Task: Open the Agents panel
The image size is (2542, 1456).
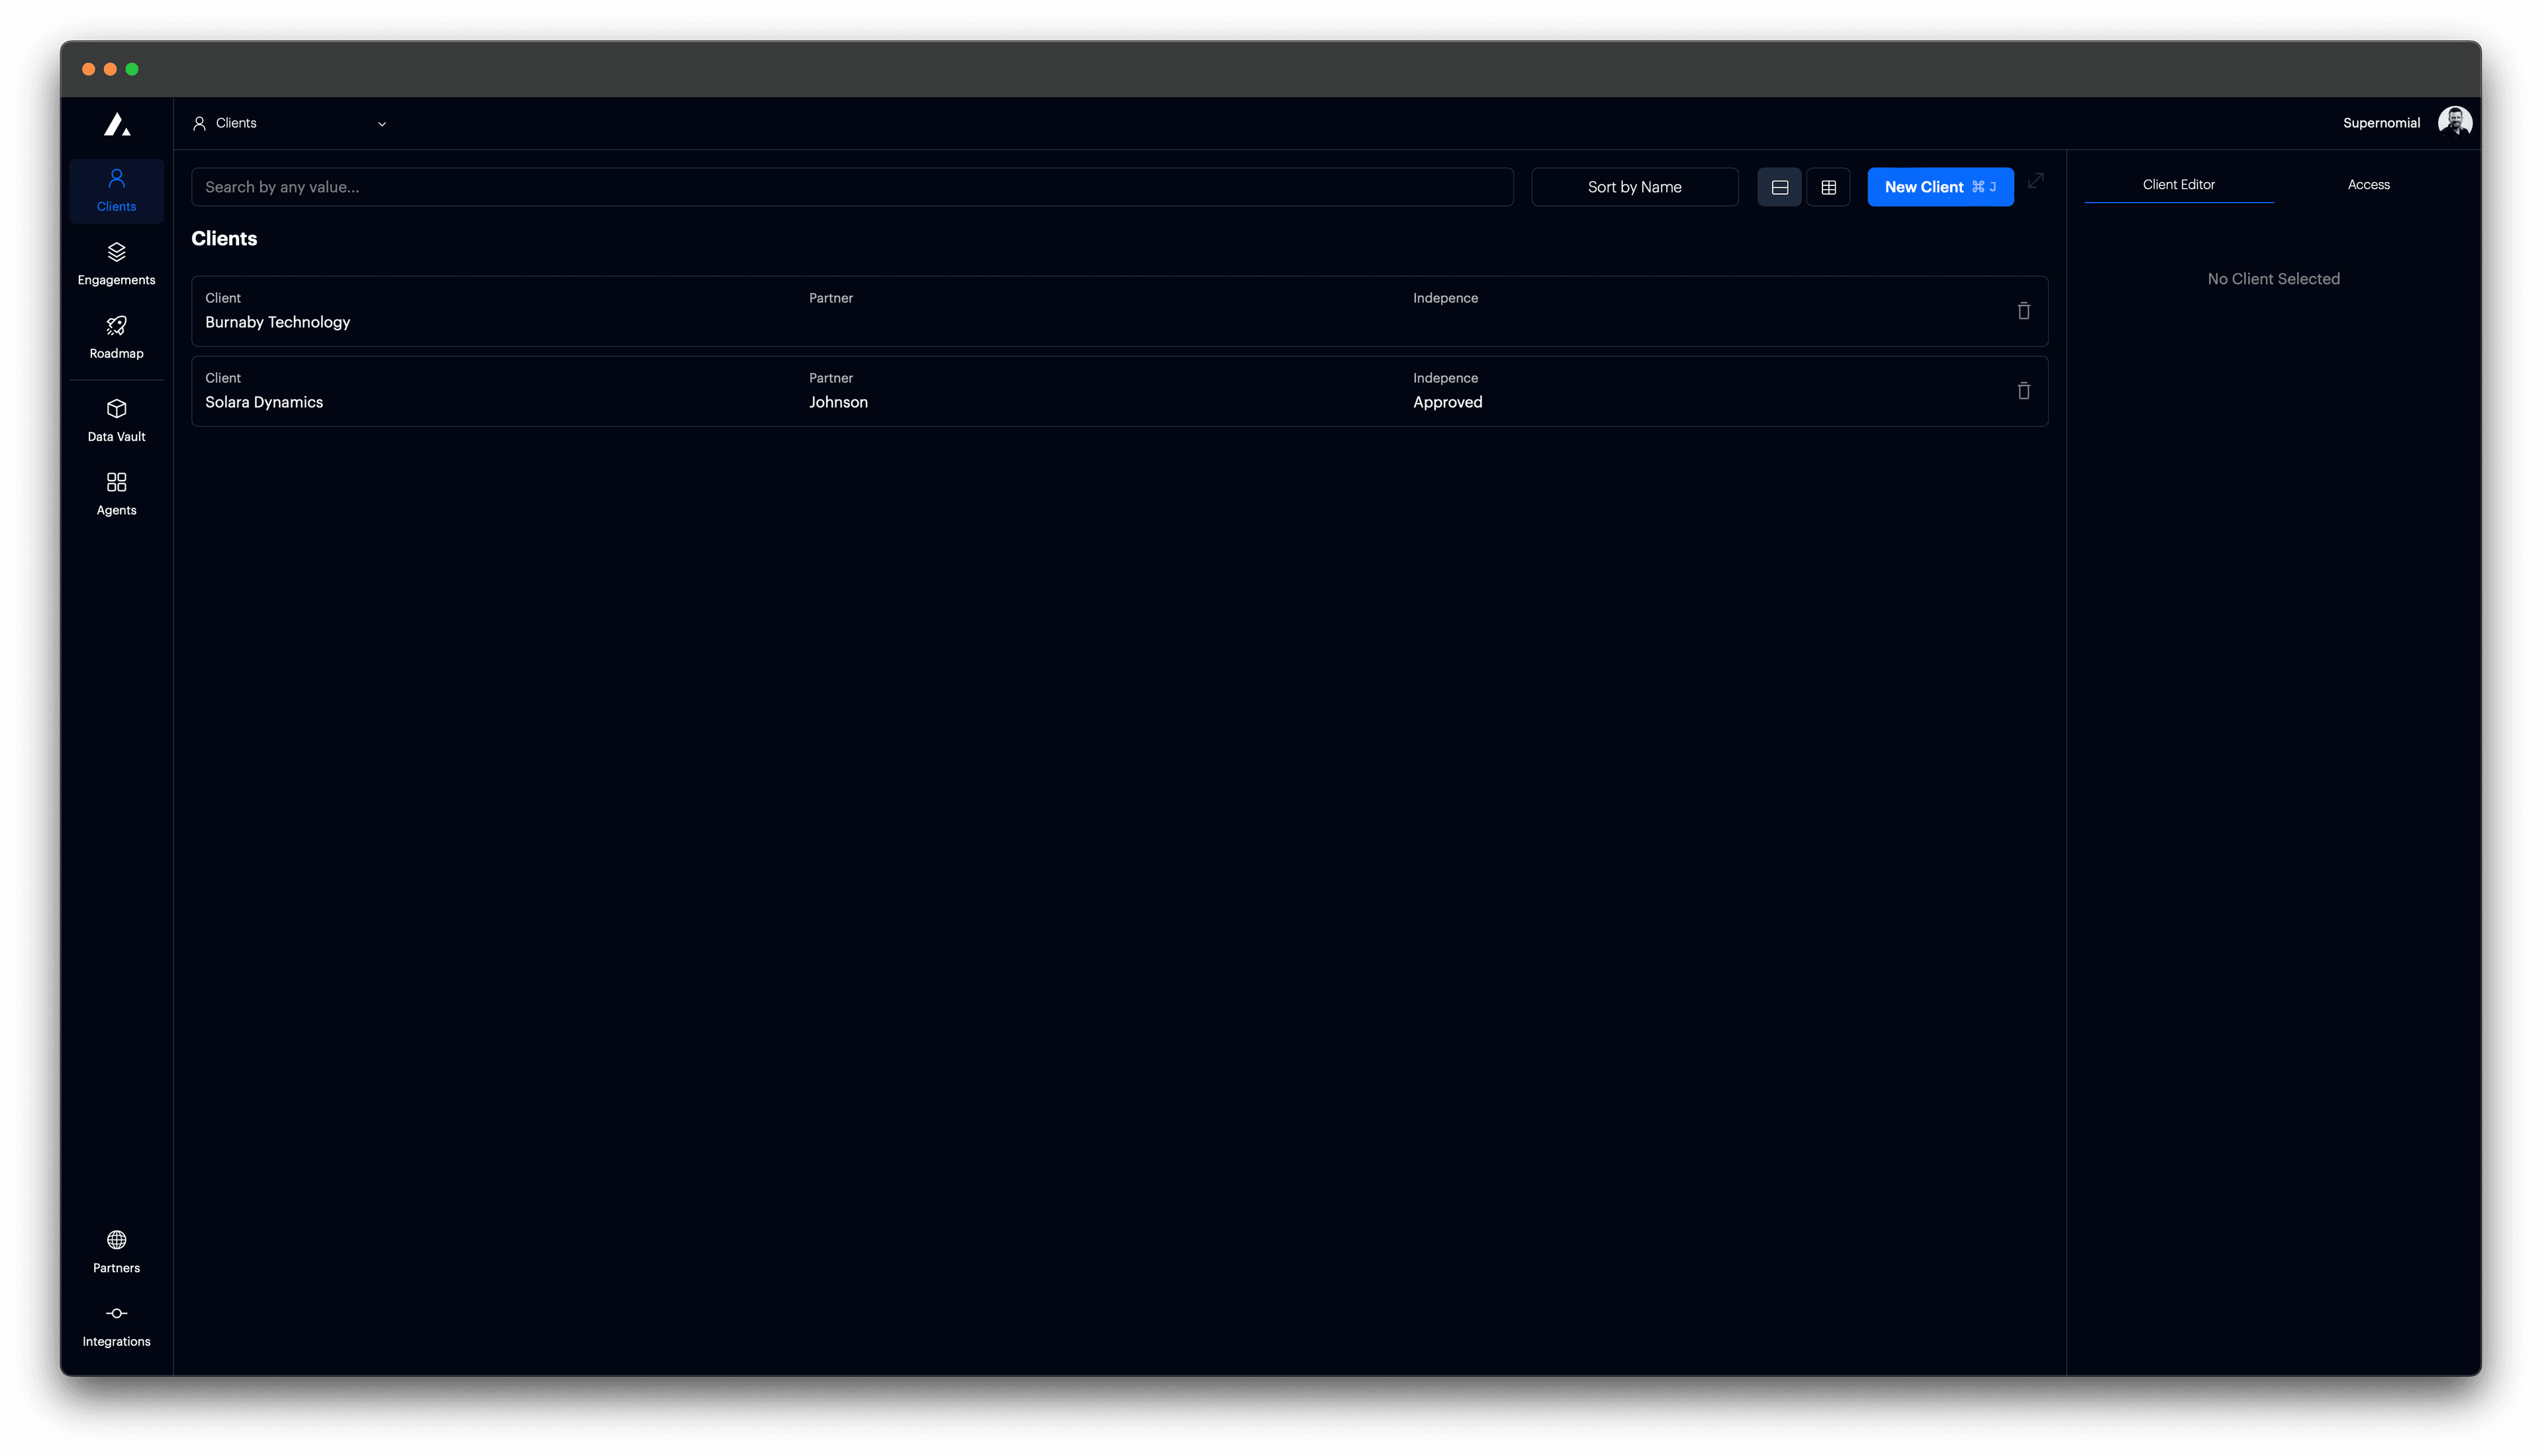Action: (116, 493)
